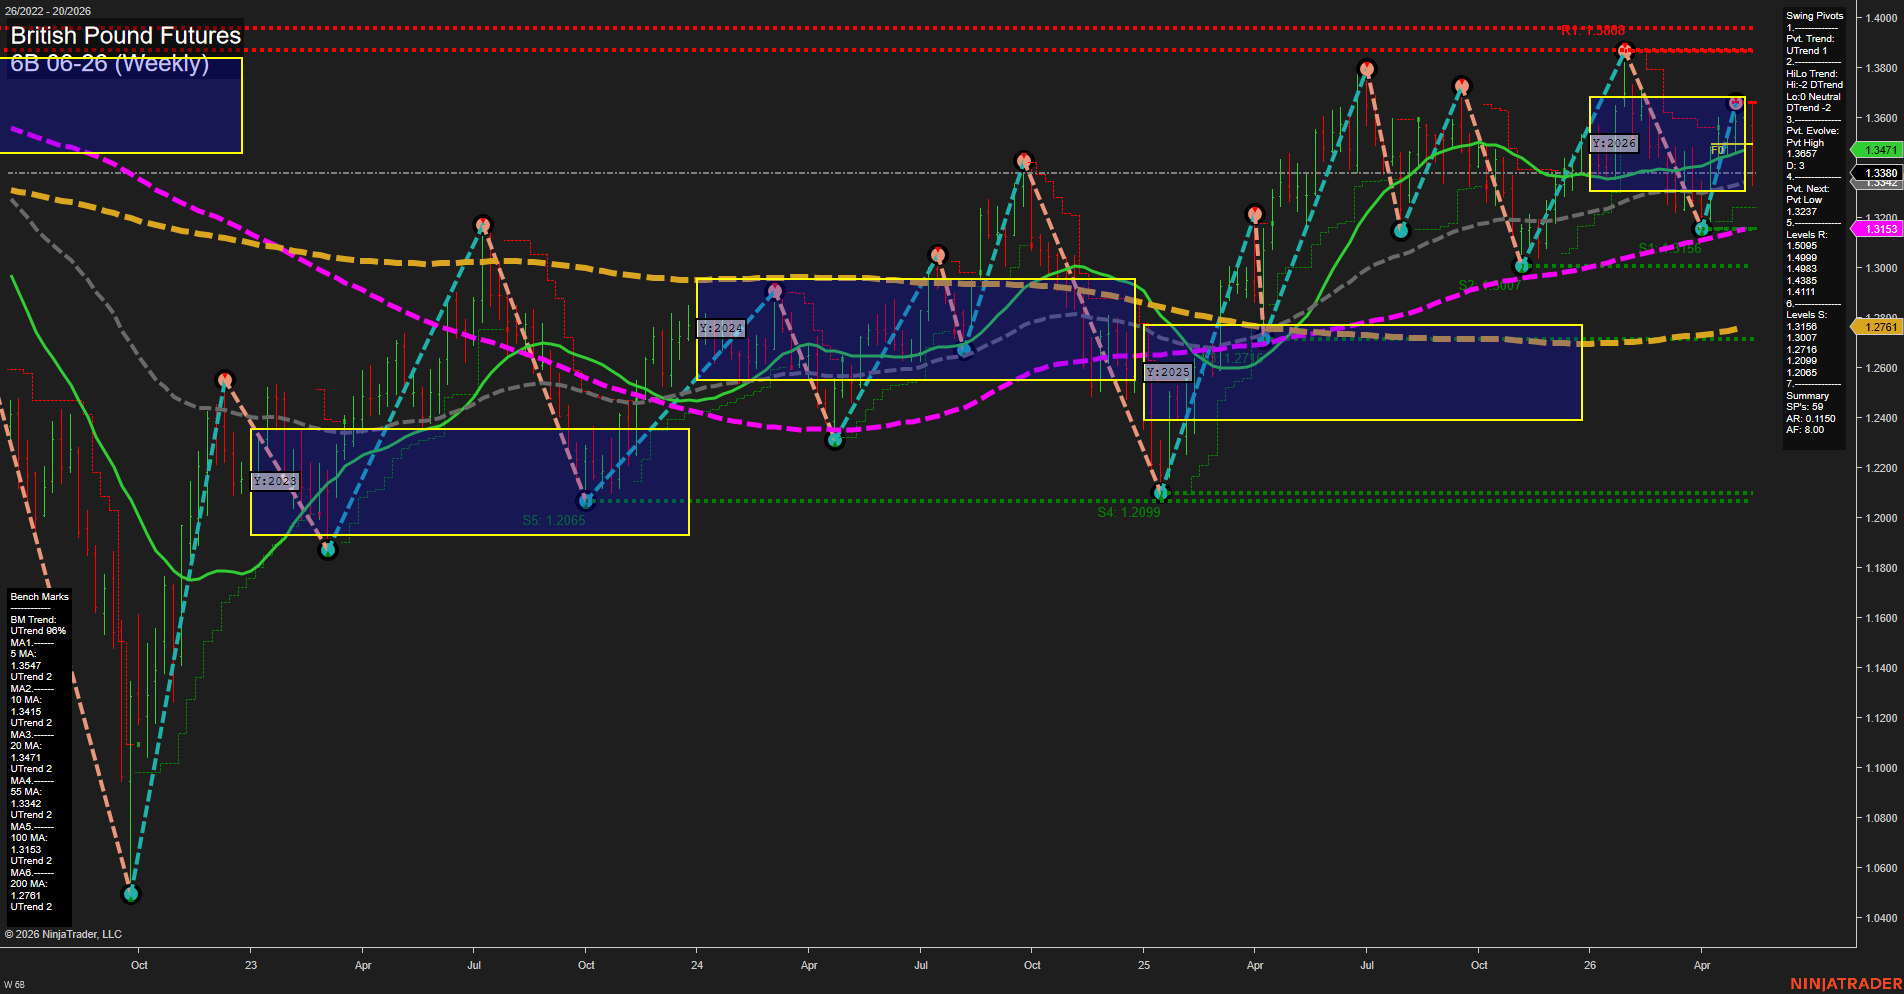Click the 1.2000 price axis label
Viewport: 1904px width, 994px height.
tap(1881, 518)
